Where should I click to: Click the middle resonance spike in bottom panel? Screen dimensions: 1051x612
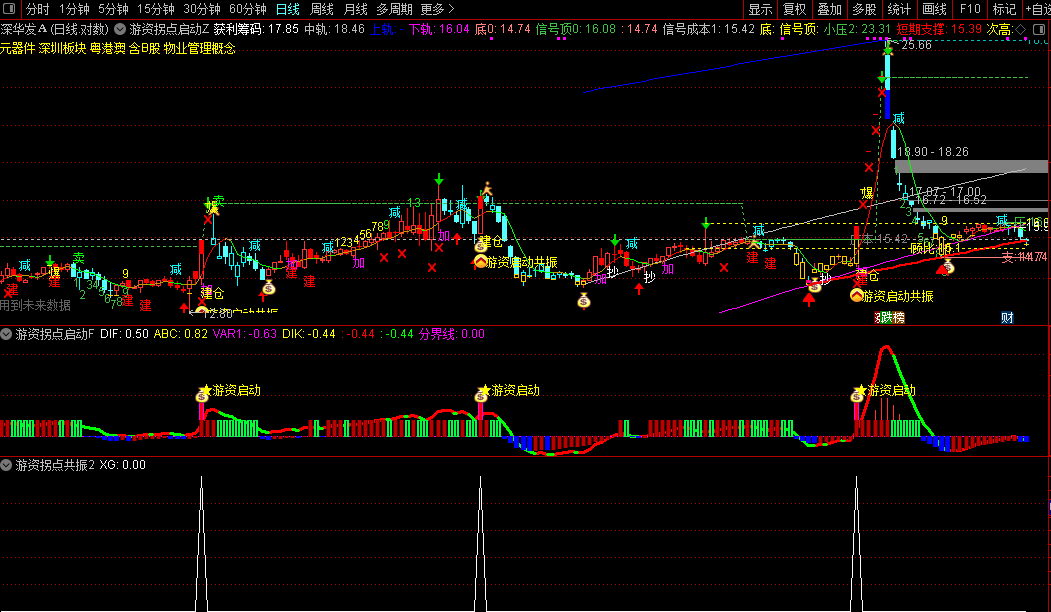coord(481,543)
